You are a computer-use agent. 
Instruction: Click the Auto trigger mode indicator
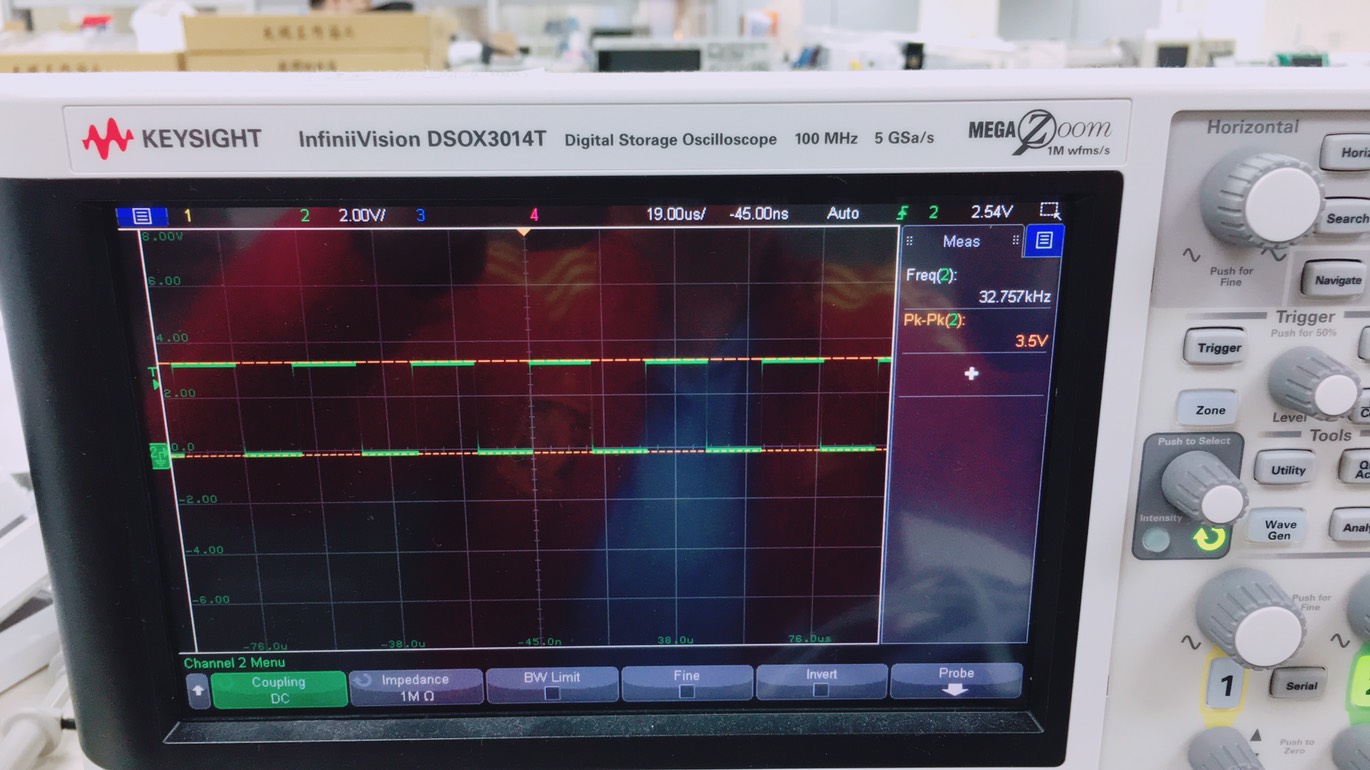pyautogui.click(x=843, y=213)
